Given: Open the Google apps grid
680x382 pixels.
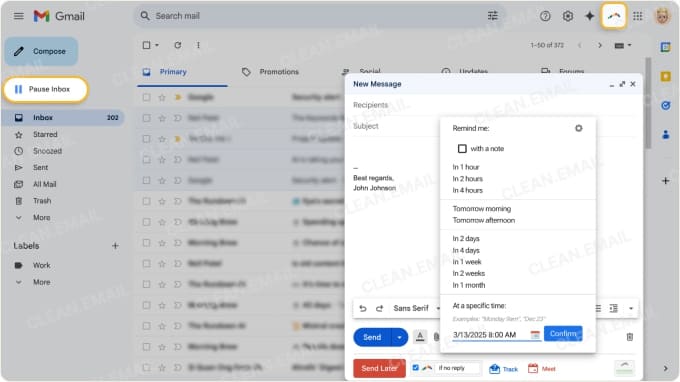Looking at the screenshot, I should click(x=638, y=16).
